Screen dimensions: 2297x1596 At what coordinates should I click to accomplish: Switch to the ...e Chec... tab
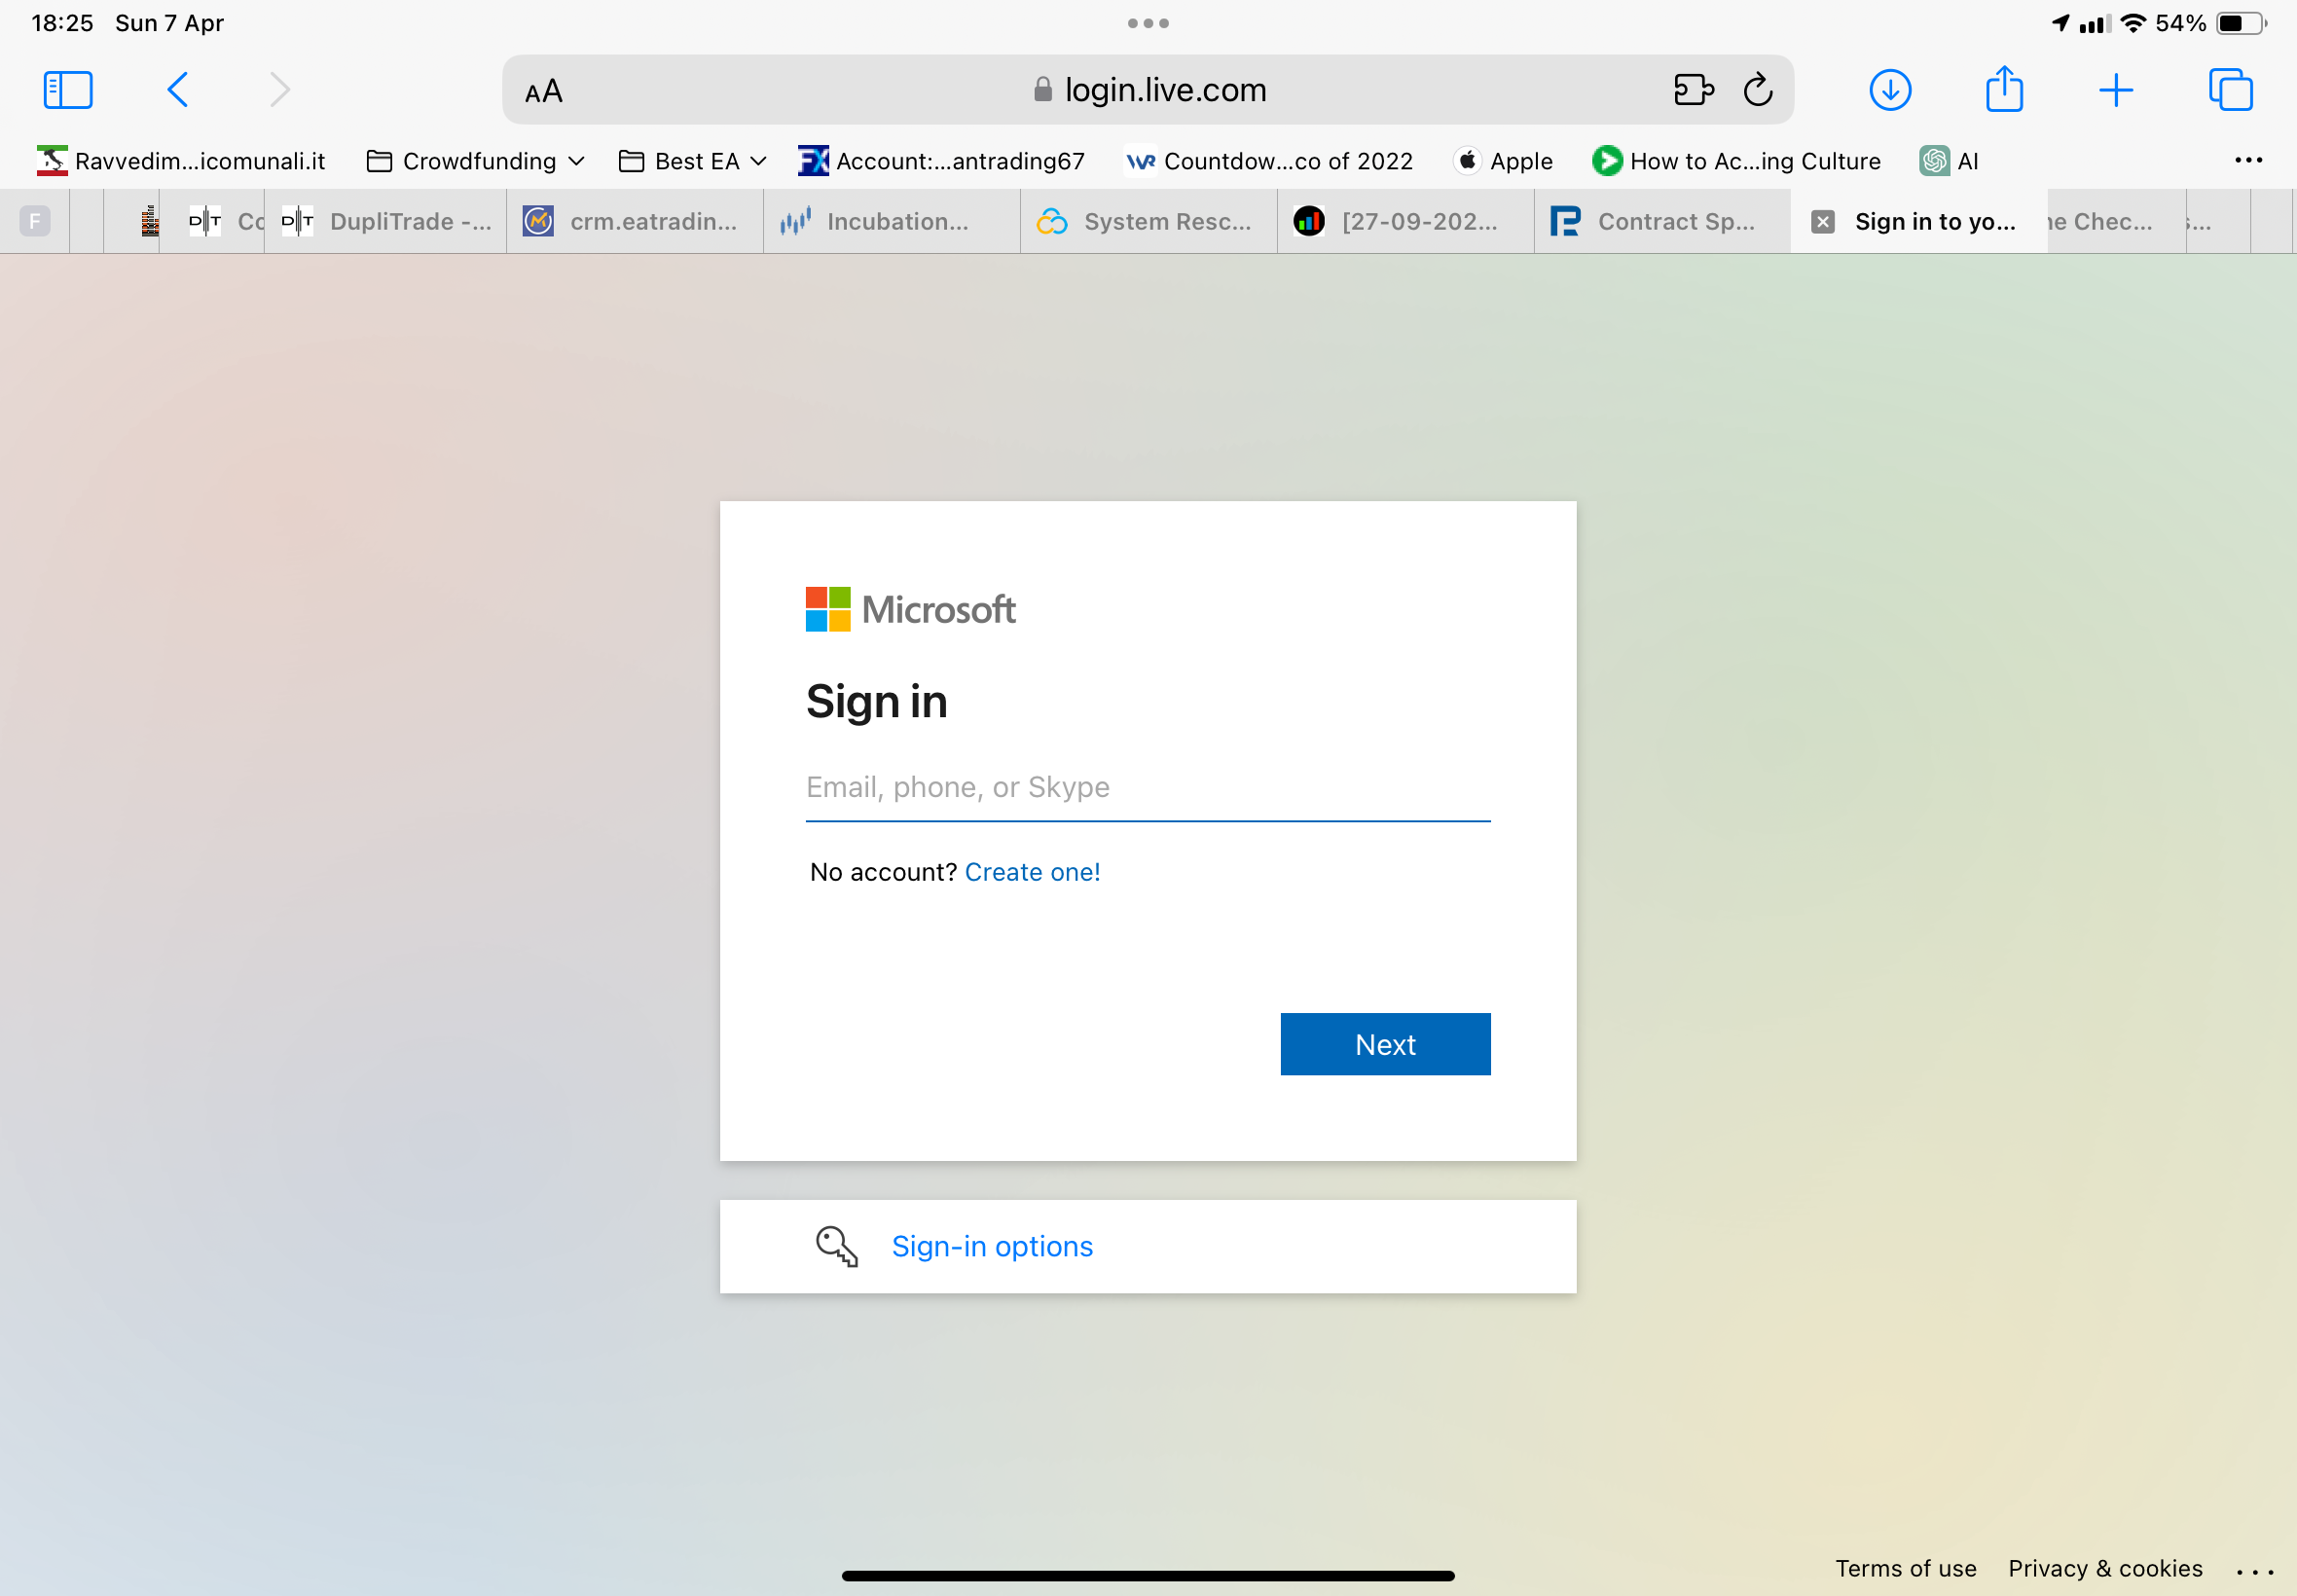pos(2116,221)
